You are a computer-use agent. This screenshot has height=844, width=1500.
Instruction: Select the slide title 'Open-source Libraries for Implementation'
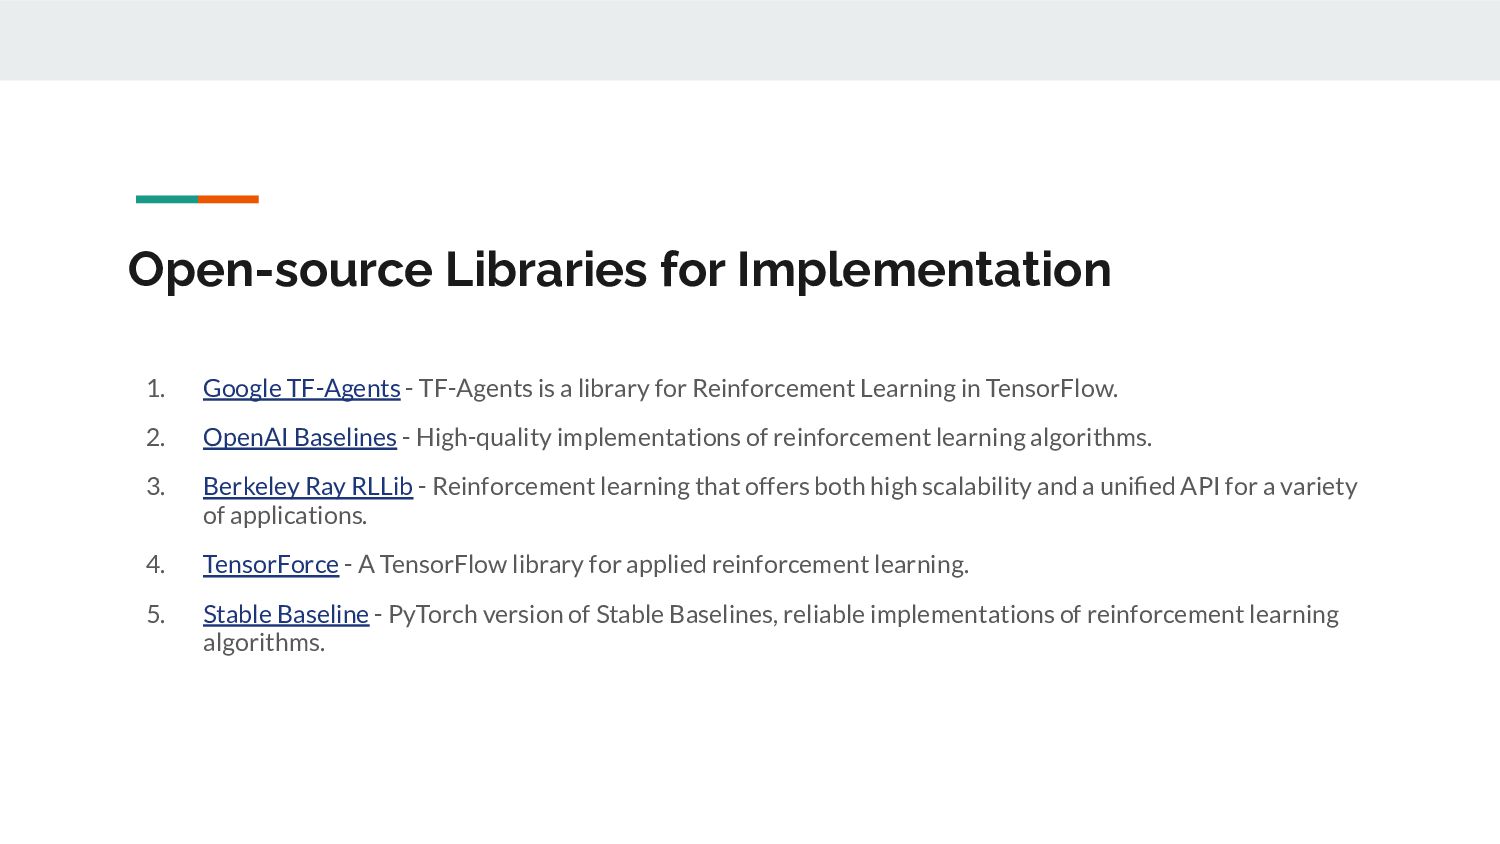tap(620, 269)
